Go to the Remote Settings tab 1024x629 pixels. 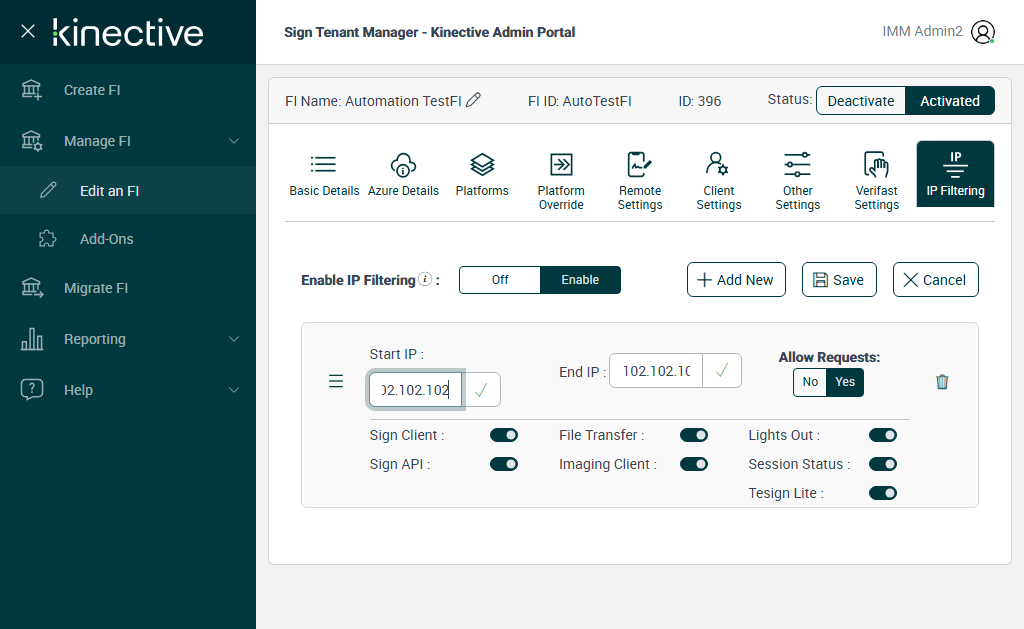pyautogui.click(x=640, y=181)
